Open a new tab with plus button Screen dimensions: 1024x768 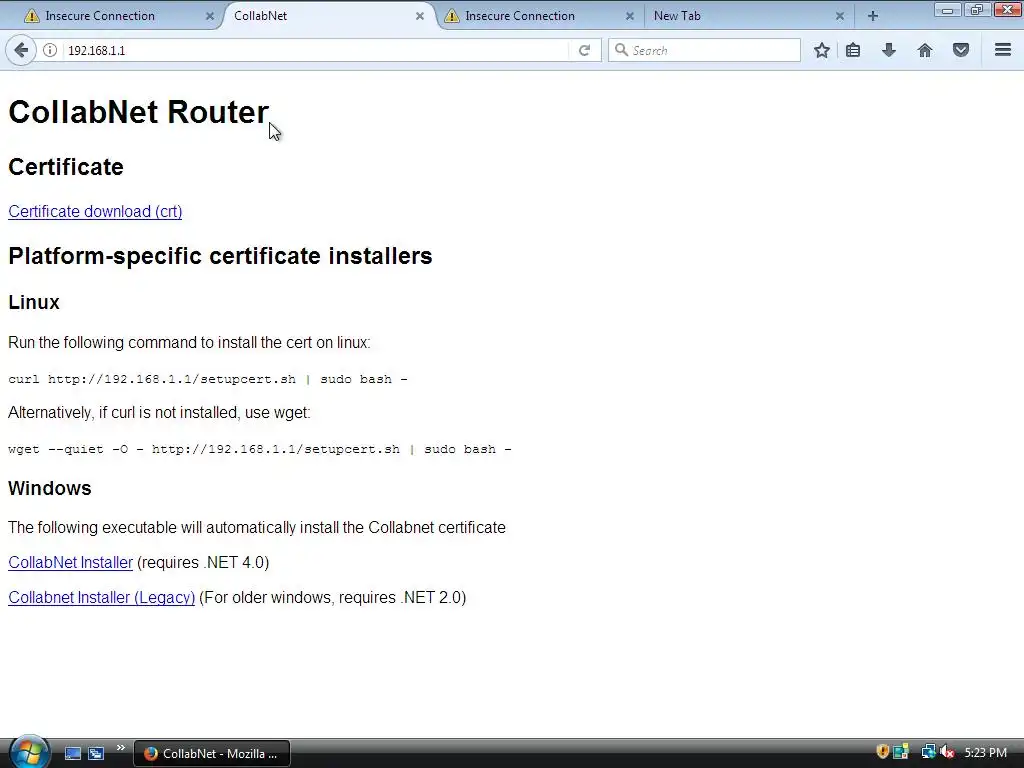[x=872, y=16]
